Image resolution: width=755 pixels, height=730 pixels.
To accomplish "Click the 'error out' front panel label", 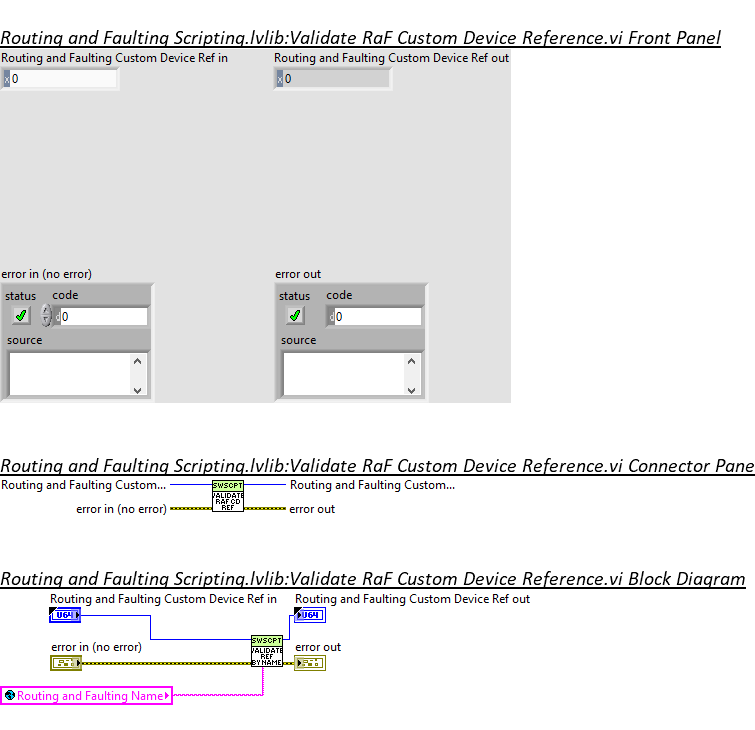I will click(x=298, y=274).
